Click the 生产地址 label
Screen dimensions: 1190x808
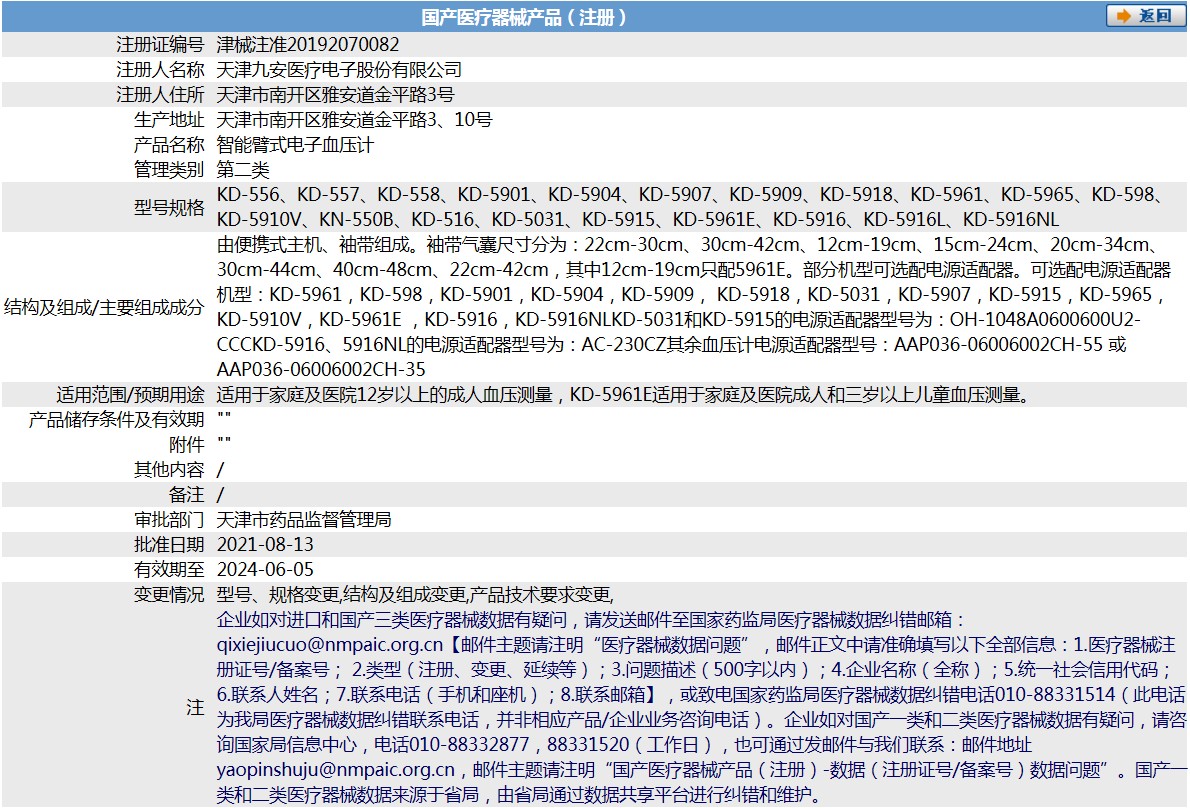coord(169,120)
